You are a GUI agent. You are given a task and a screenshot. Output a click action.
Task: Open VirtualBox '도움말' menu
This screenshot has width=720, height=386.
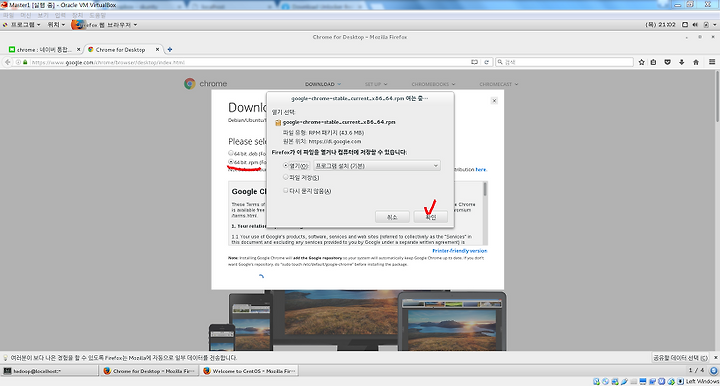pos(98,15)
